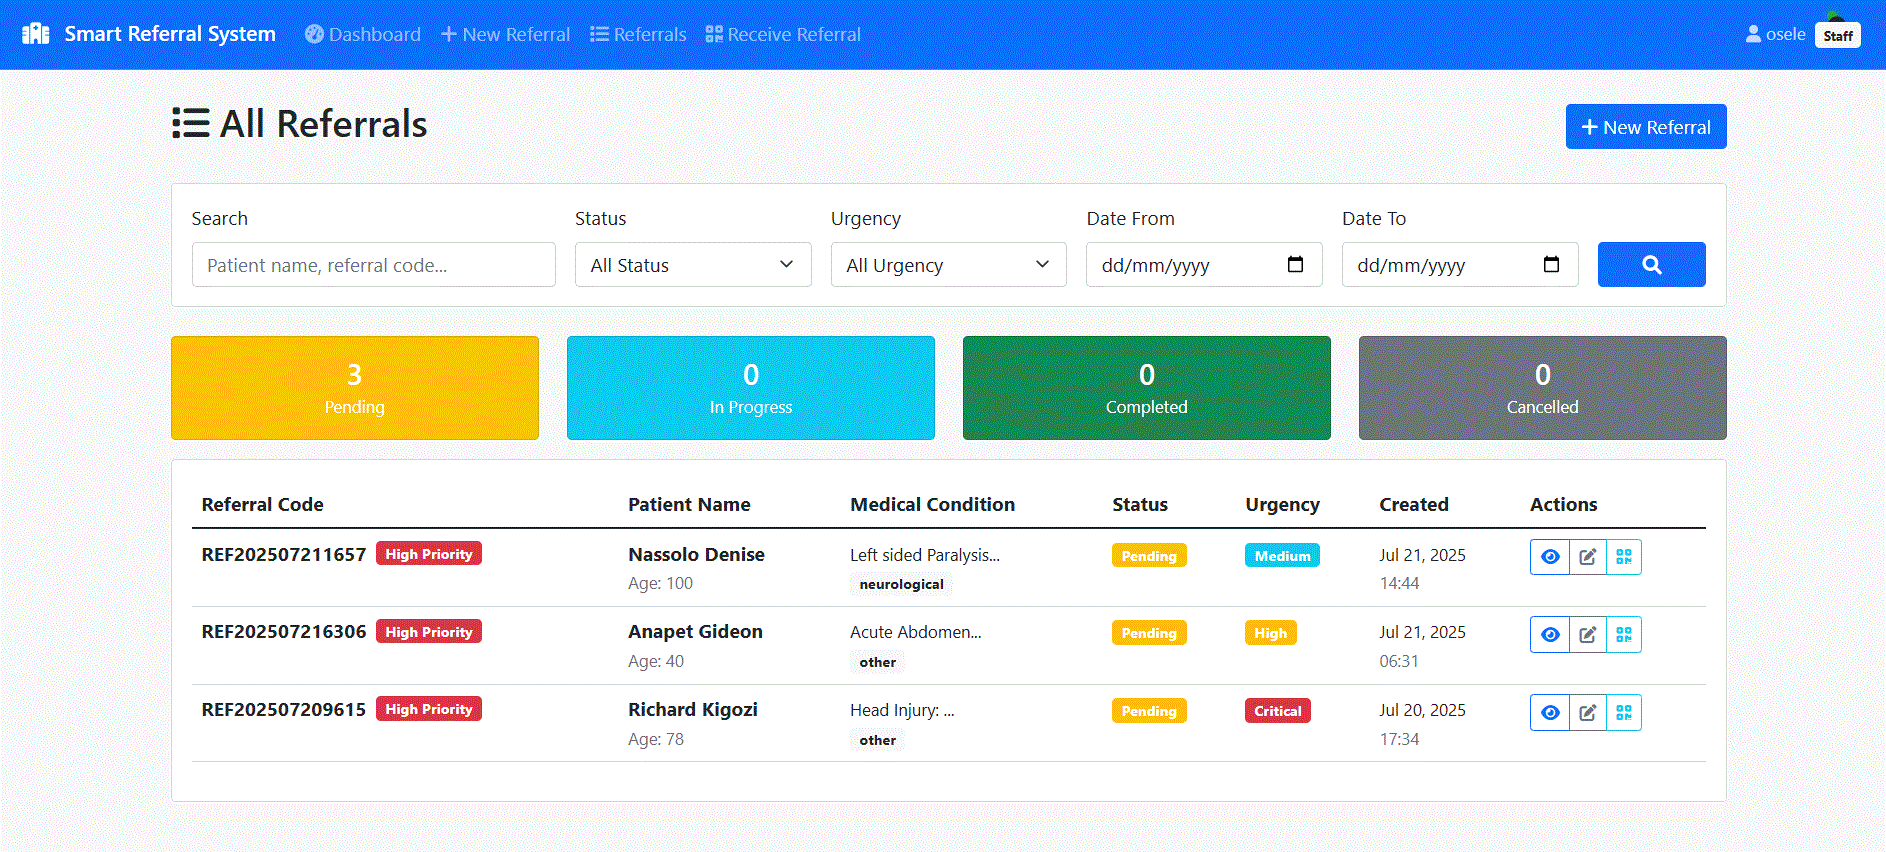This screenshot has width=1886, height=852.
Task: Click the Smart Referral System hospital logo icon
Action: 36,34
